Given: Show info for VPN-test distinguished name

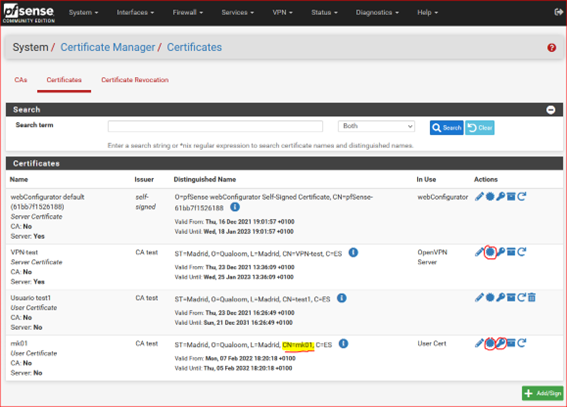Looking at the screenshot, I should (x=353, y=253).
